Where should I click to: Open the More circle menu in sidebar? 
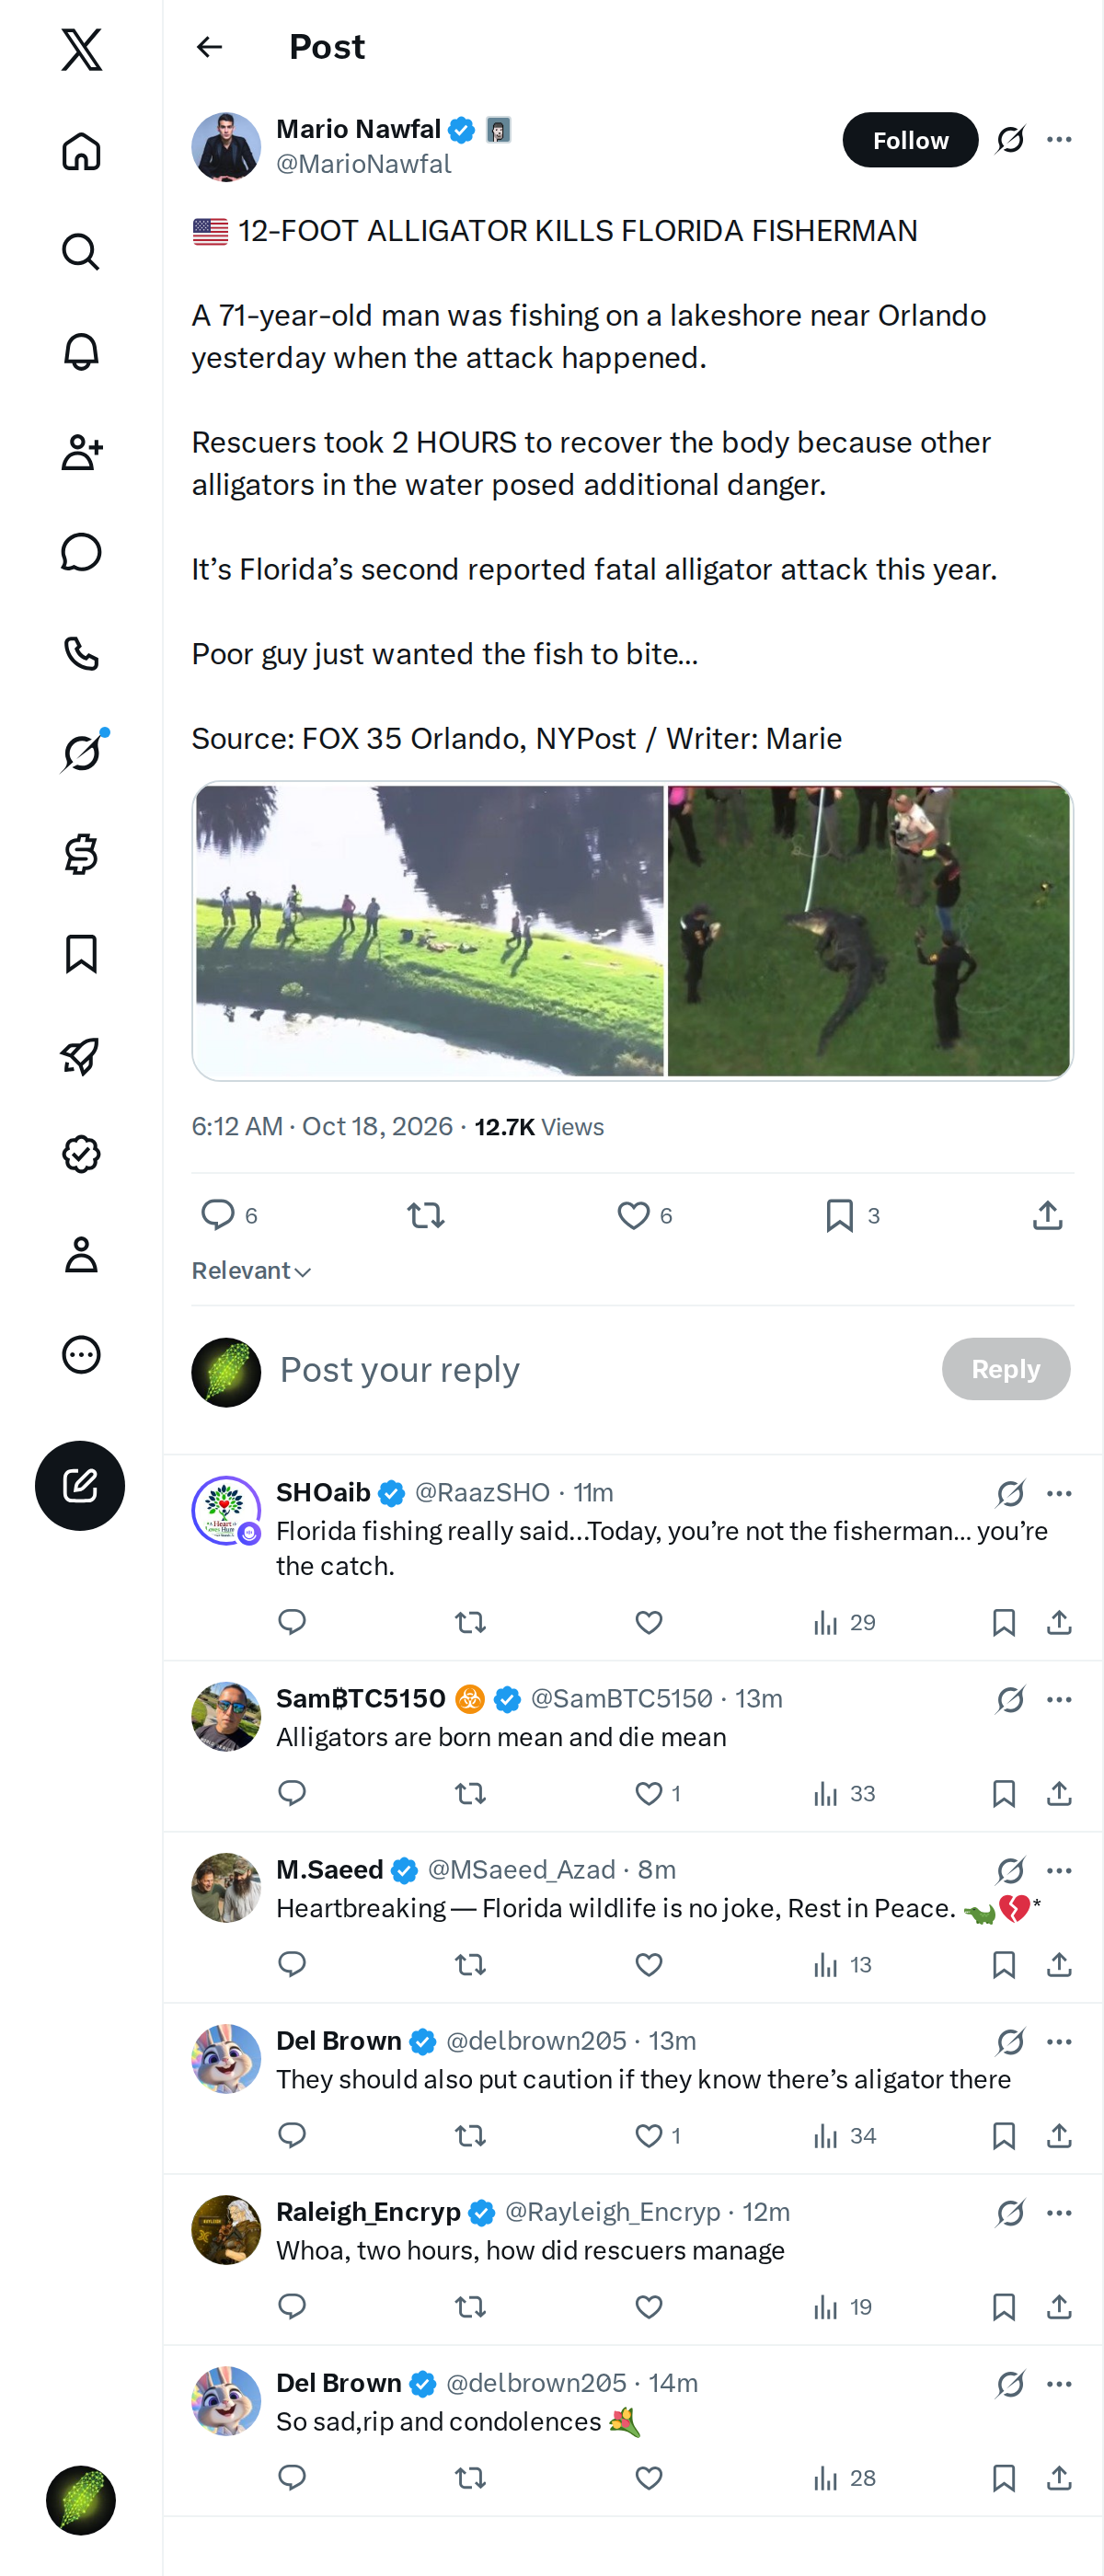pos(81,1355)
